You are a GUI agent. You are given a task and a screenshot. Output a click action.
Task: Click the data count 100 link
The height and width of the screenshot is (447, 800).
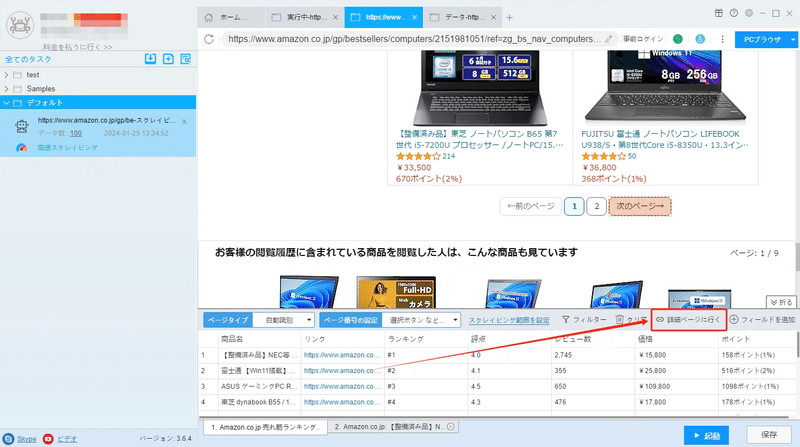(x=76, y=133)
